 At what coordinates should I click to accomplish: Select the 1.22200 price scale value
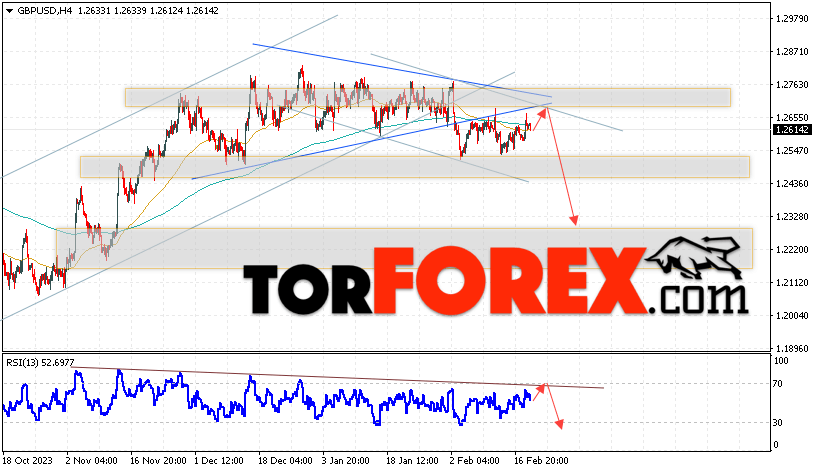[792, 250]
